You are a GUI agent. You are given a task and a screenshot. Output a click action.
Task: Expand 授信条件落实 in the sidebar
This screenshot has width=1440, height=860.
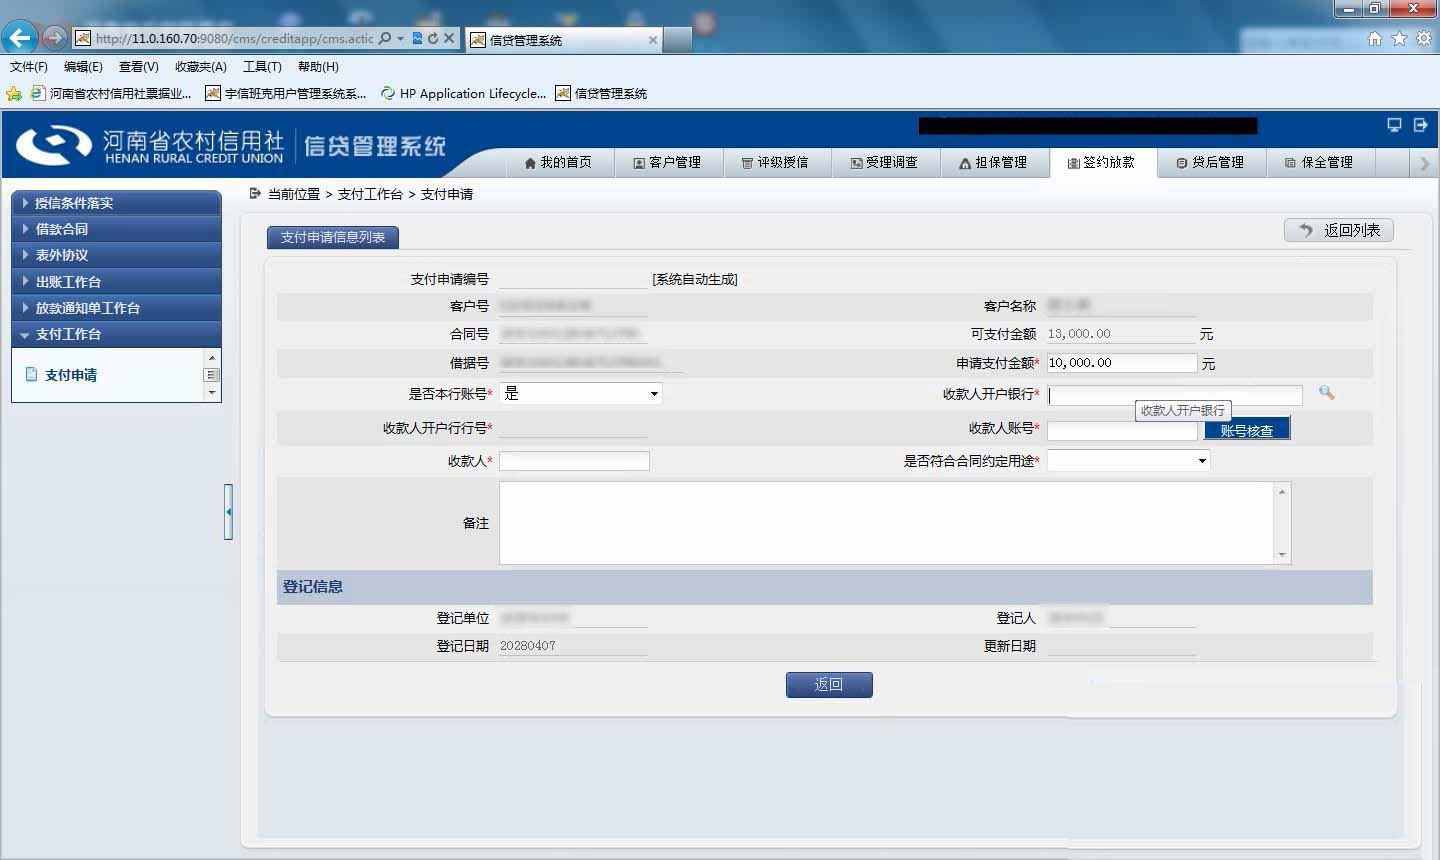(x=116, y=203)
